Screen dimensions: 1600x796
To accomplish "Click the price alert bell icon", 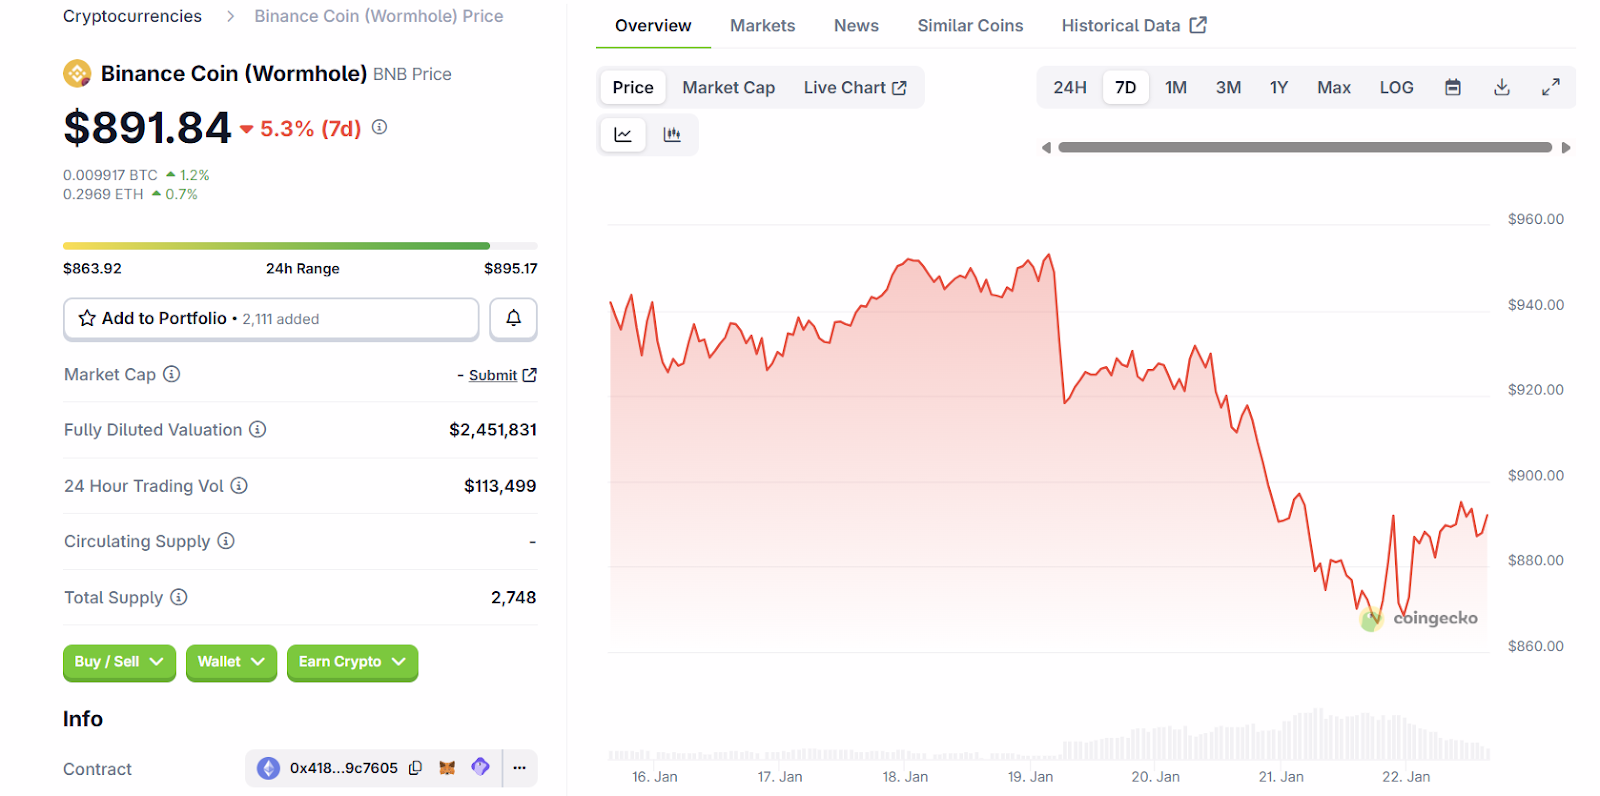I will [513, 318].
